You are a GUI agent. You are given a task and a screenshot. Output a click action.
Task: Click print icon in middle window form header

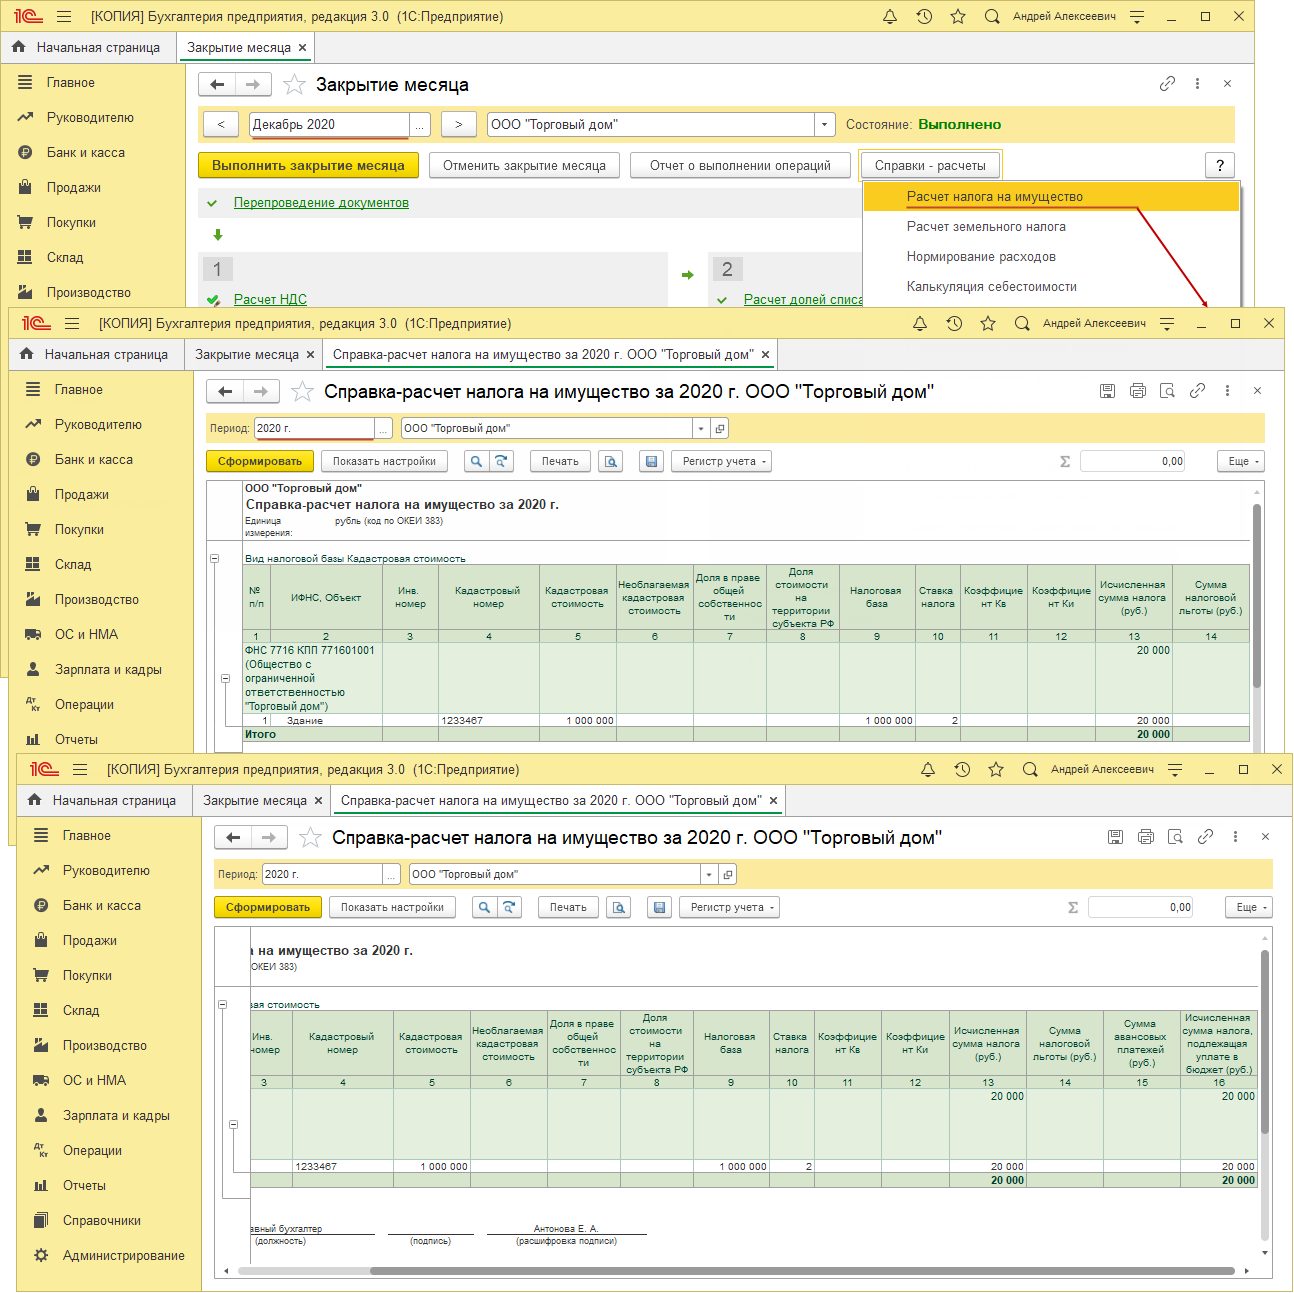(x=1137, y=391)
